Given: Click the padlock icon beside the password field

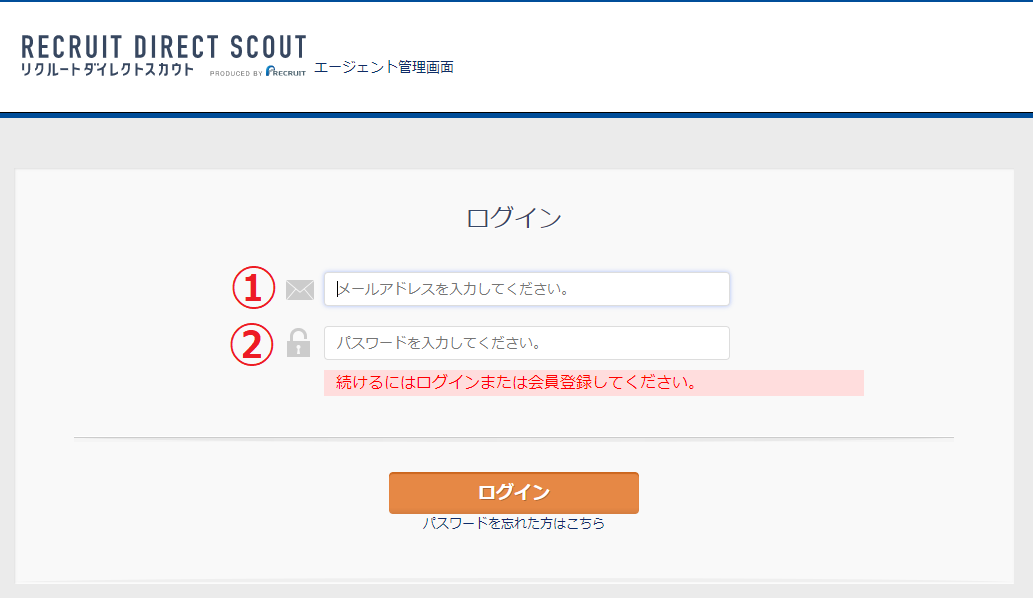Looking at the screenshot, I should tap(298, 343).
